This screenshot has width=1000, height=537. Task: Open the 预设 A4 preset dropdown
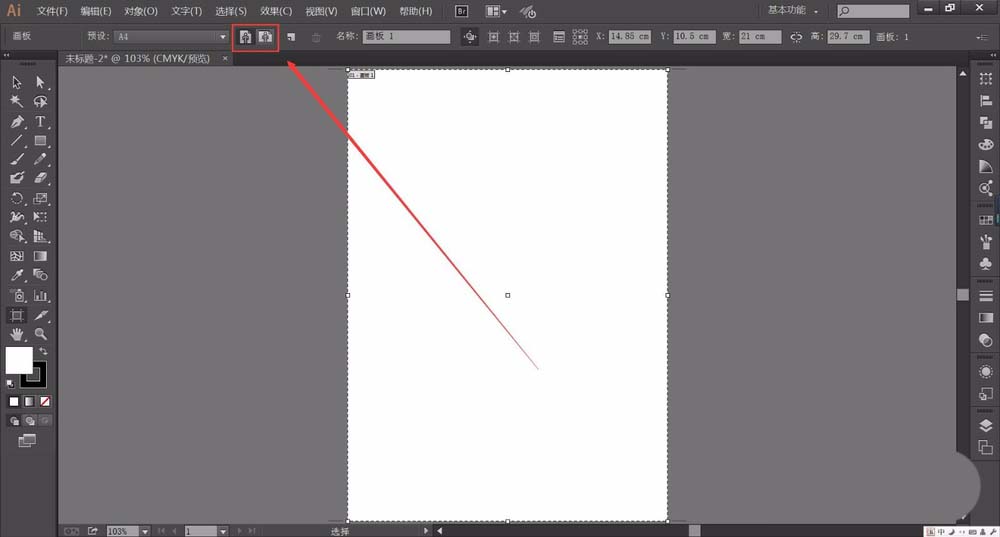(223, 37)
